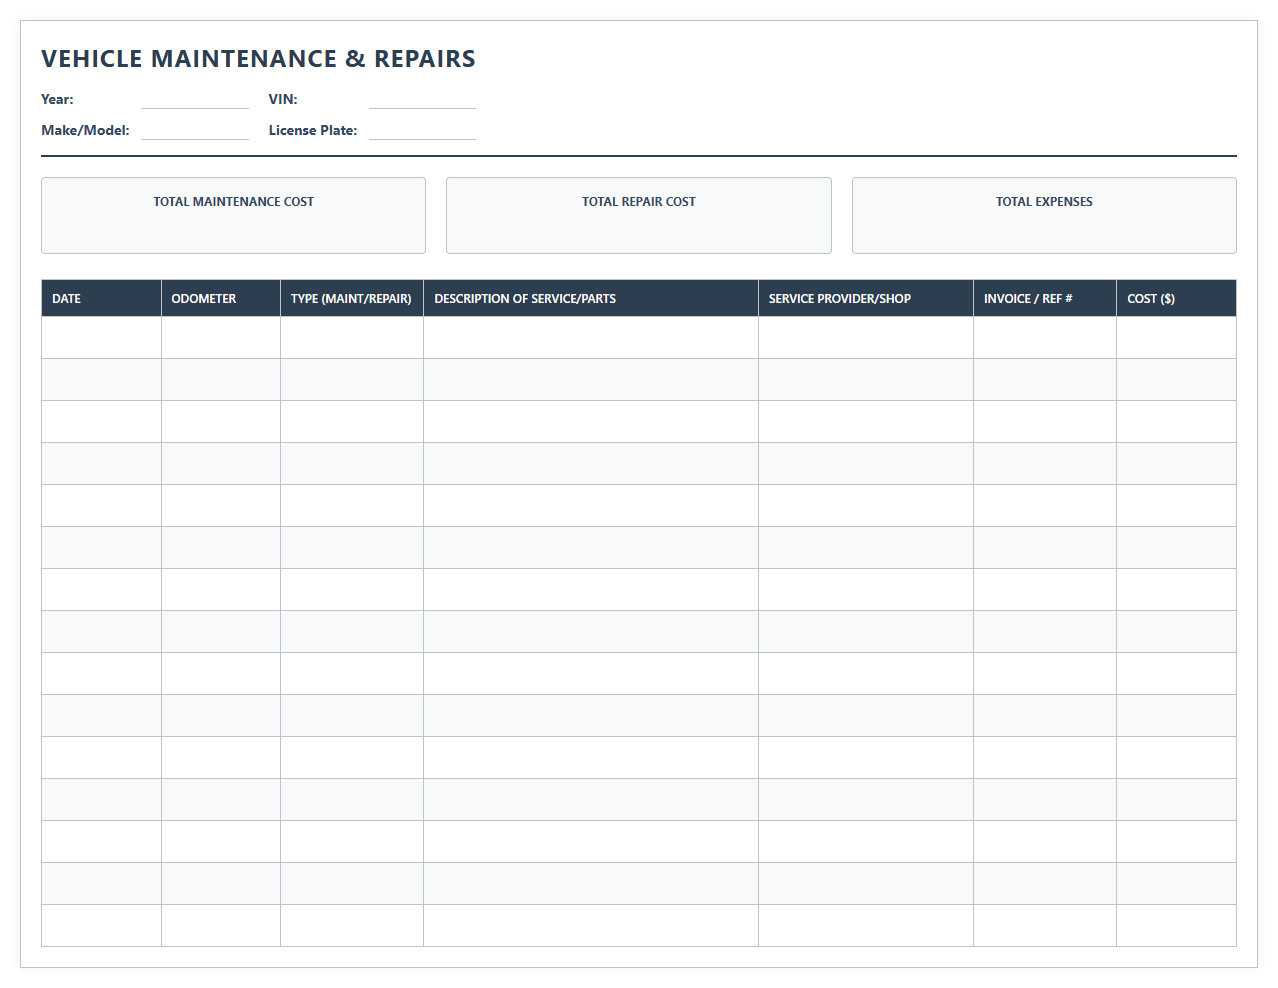Click the Make/Model: label
1278x988 pixels.
pos(85,130)
